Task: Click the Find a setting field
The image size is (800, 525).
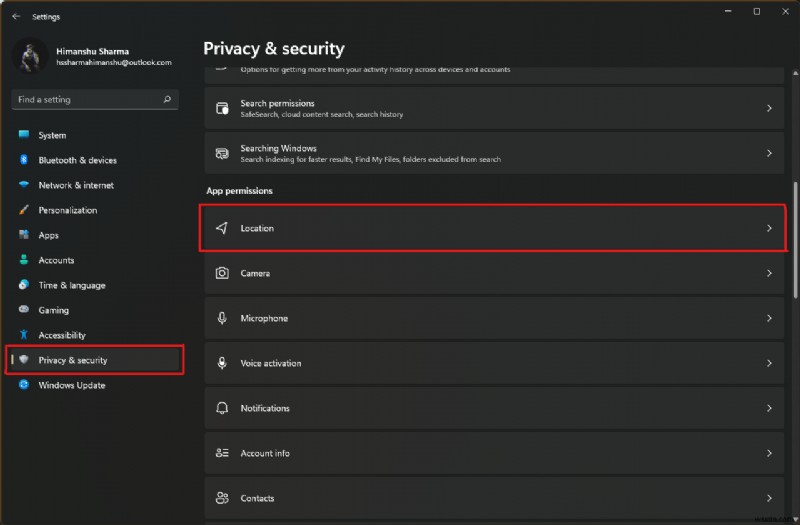Action: tap(95, 99)
